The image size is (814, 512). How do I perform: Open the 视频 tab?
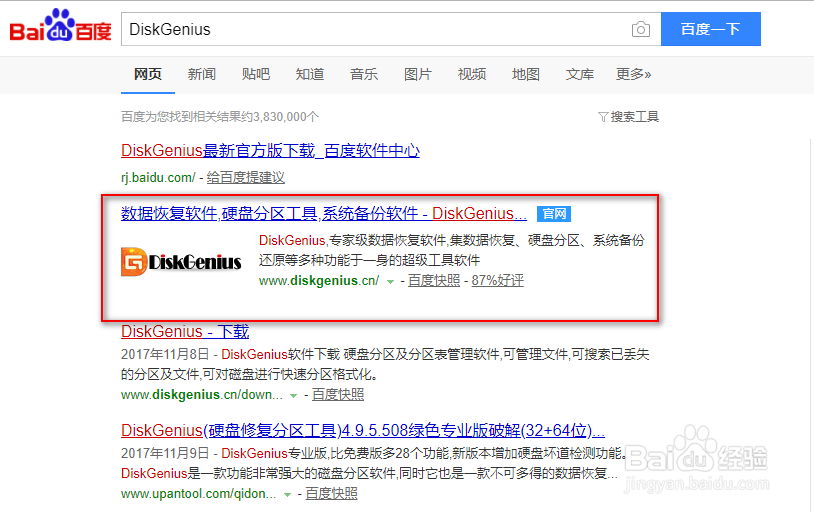pyautogui.click(x=472, y=74)
